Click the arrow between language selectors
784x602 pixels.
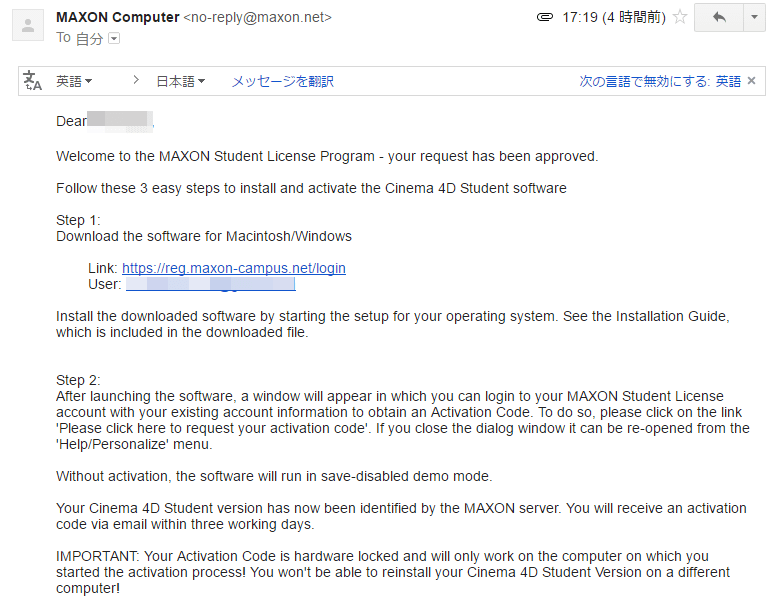point(136,80)
